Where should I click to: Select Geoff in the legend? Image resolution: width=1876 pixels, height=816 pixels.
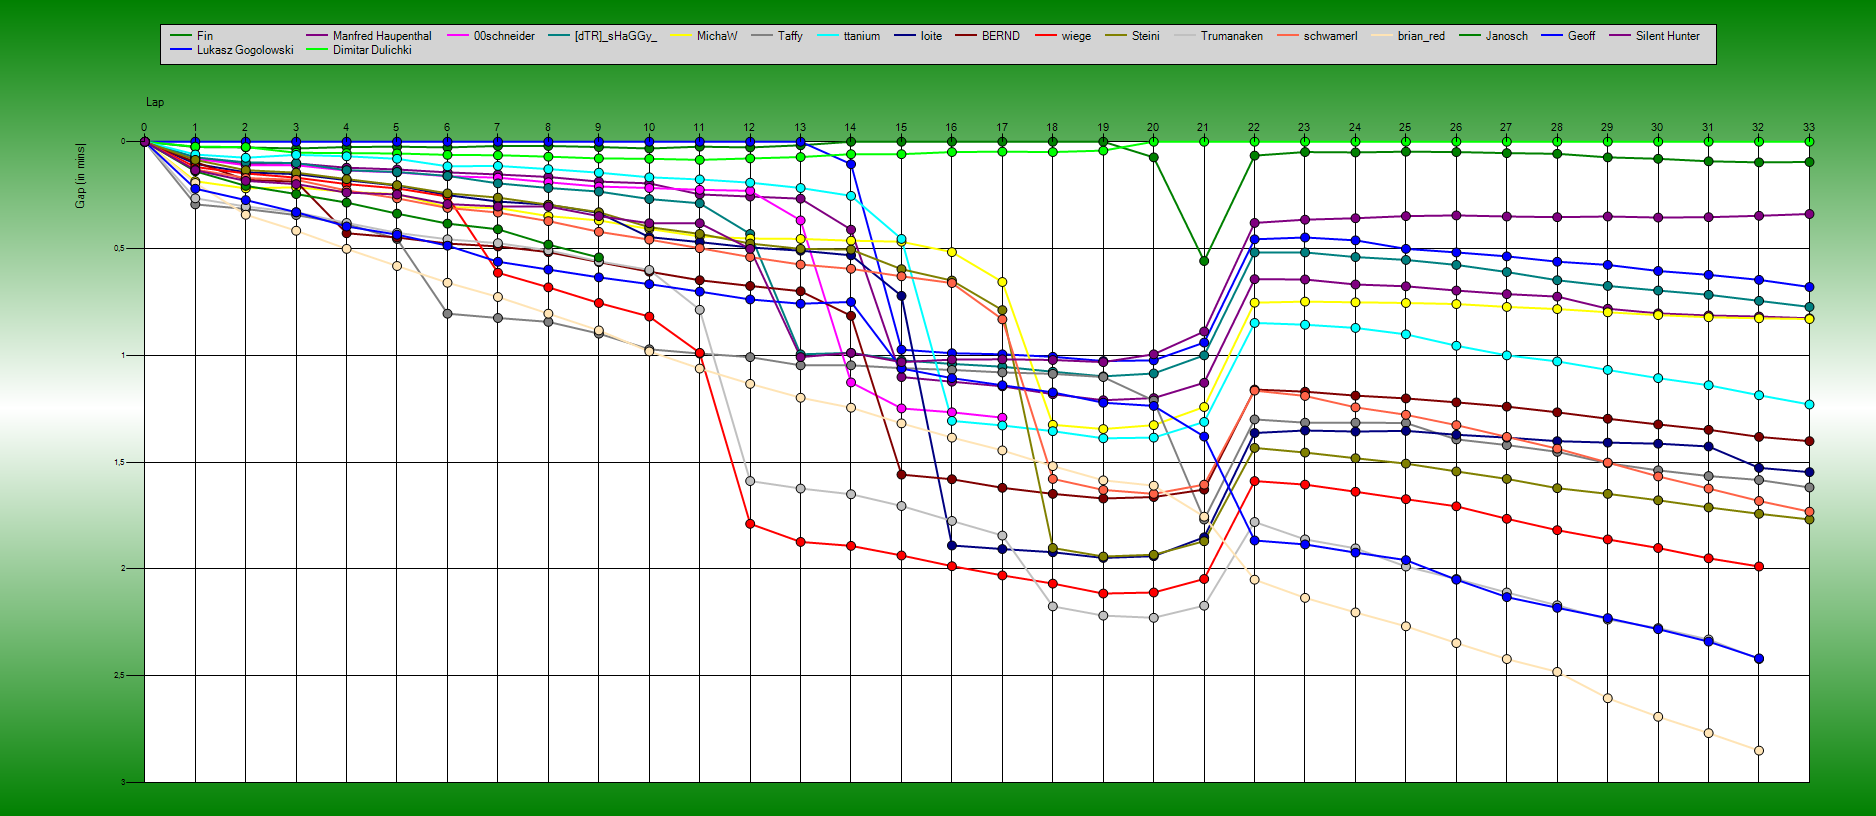(x=1582, y=36)
